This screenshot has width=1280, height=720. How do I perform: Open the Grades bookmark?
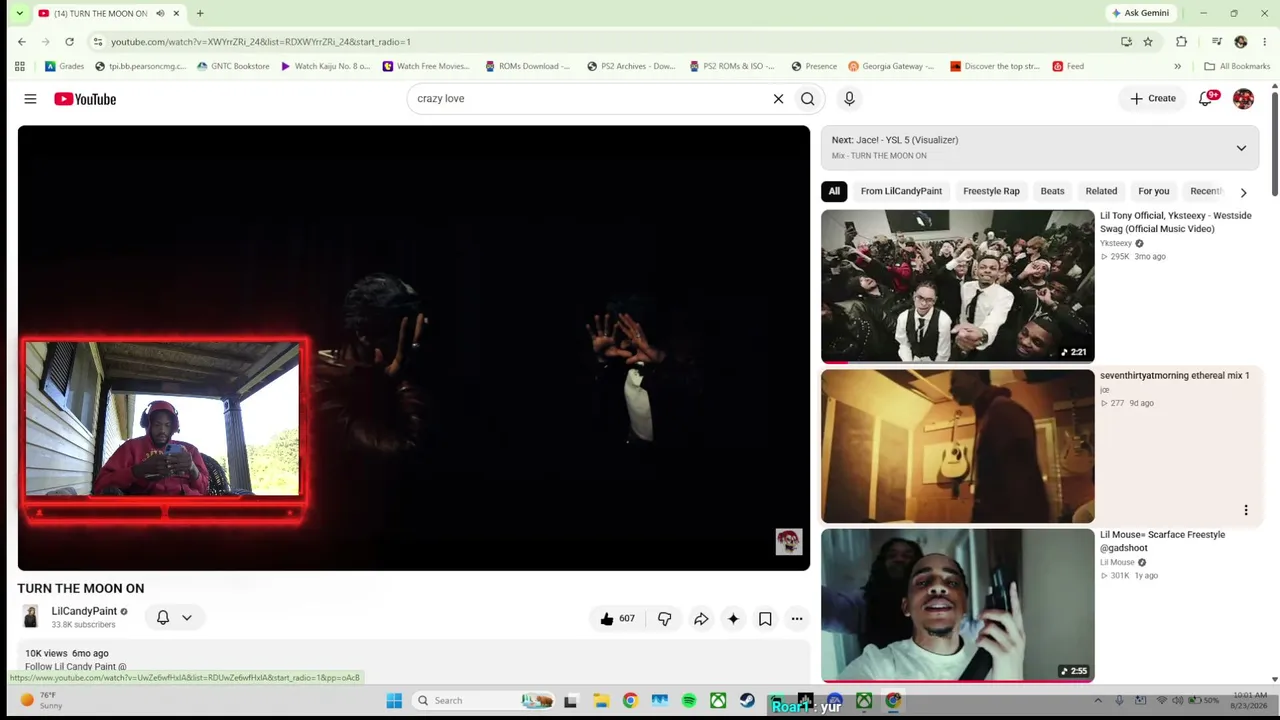64,66
